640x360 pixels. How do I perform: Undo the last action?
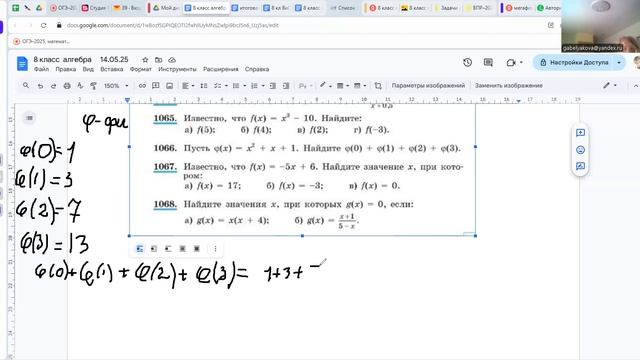[40, 86]
